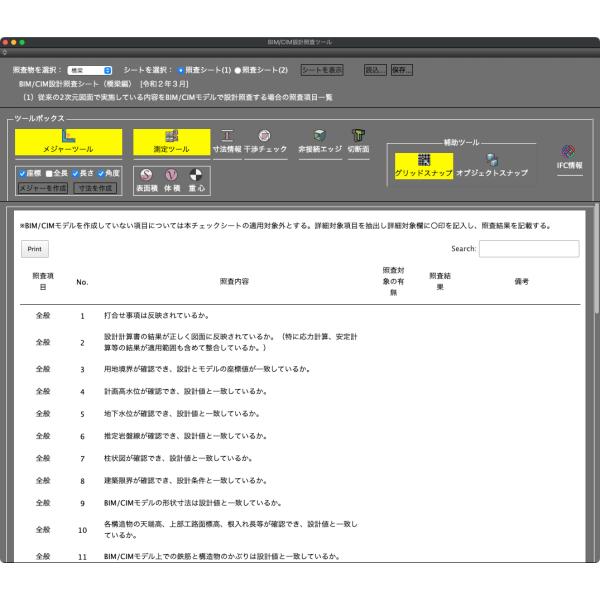Run the 干渉チェック interference check

265,141
